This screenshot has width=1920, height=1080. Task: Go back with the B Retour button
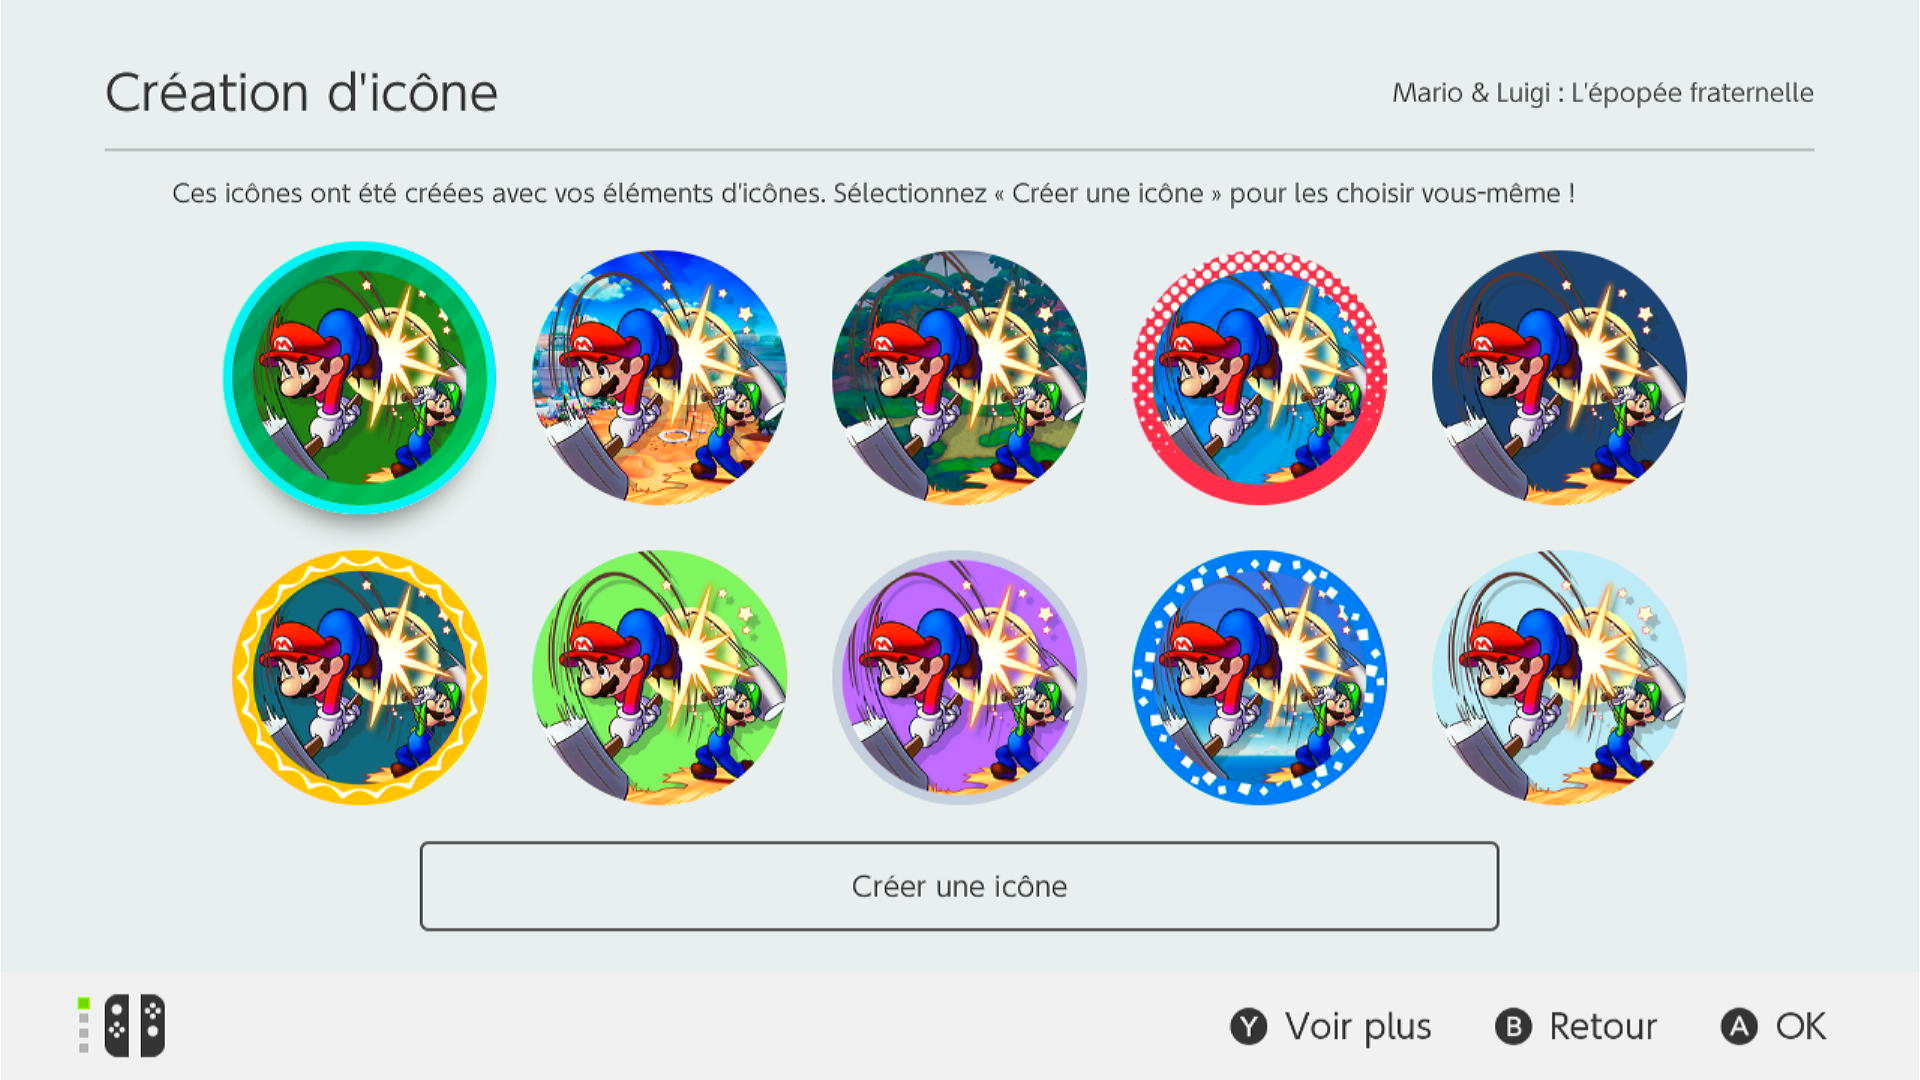1576,1027
